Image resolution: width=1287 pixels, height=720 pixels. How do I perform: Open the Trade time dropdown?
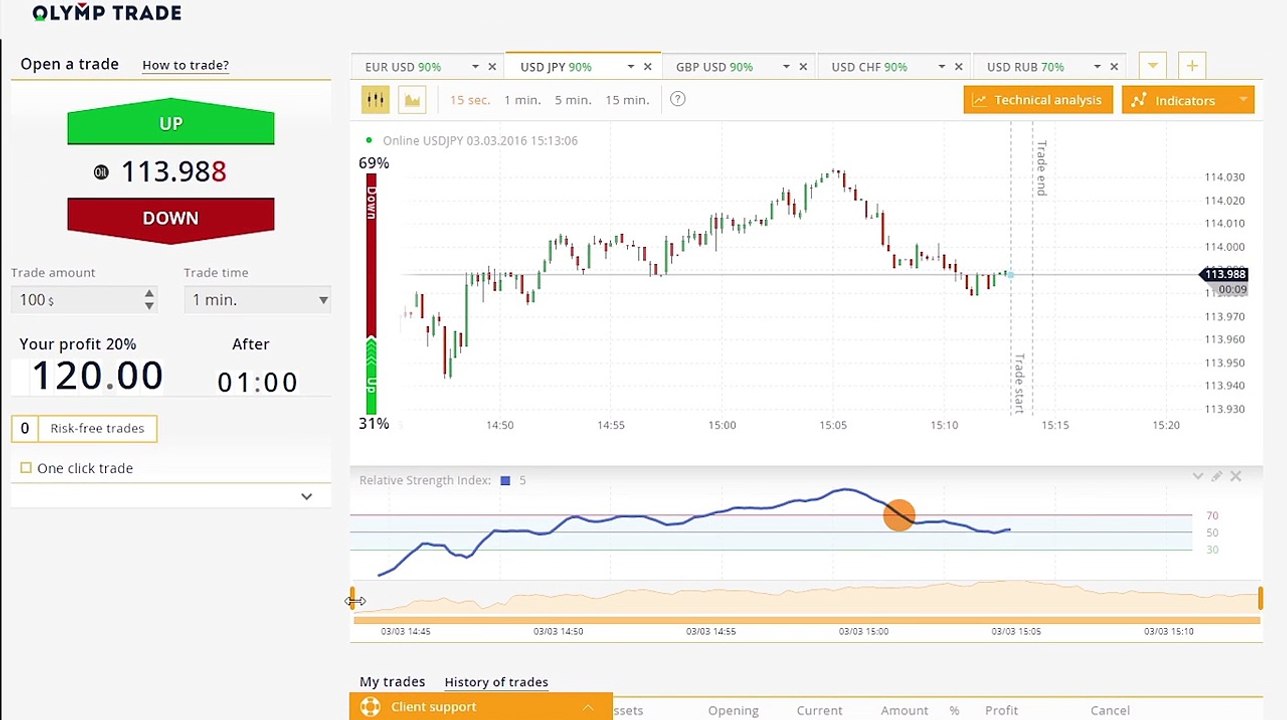[258, 300]
